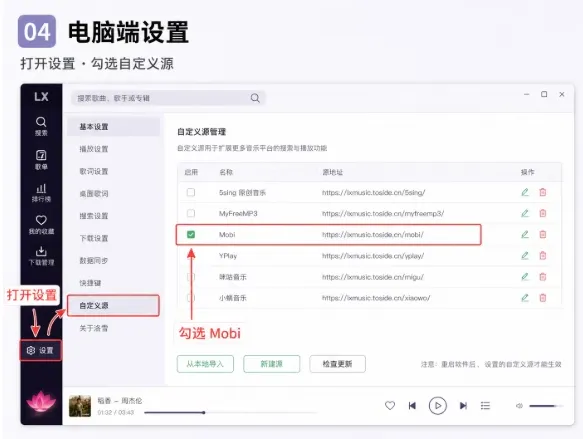Viewport: 583px width, 439px height.
Task: Minimize the LX Music window
Action: (526, 94)
